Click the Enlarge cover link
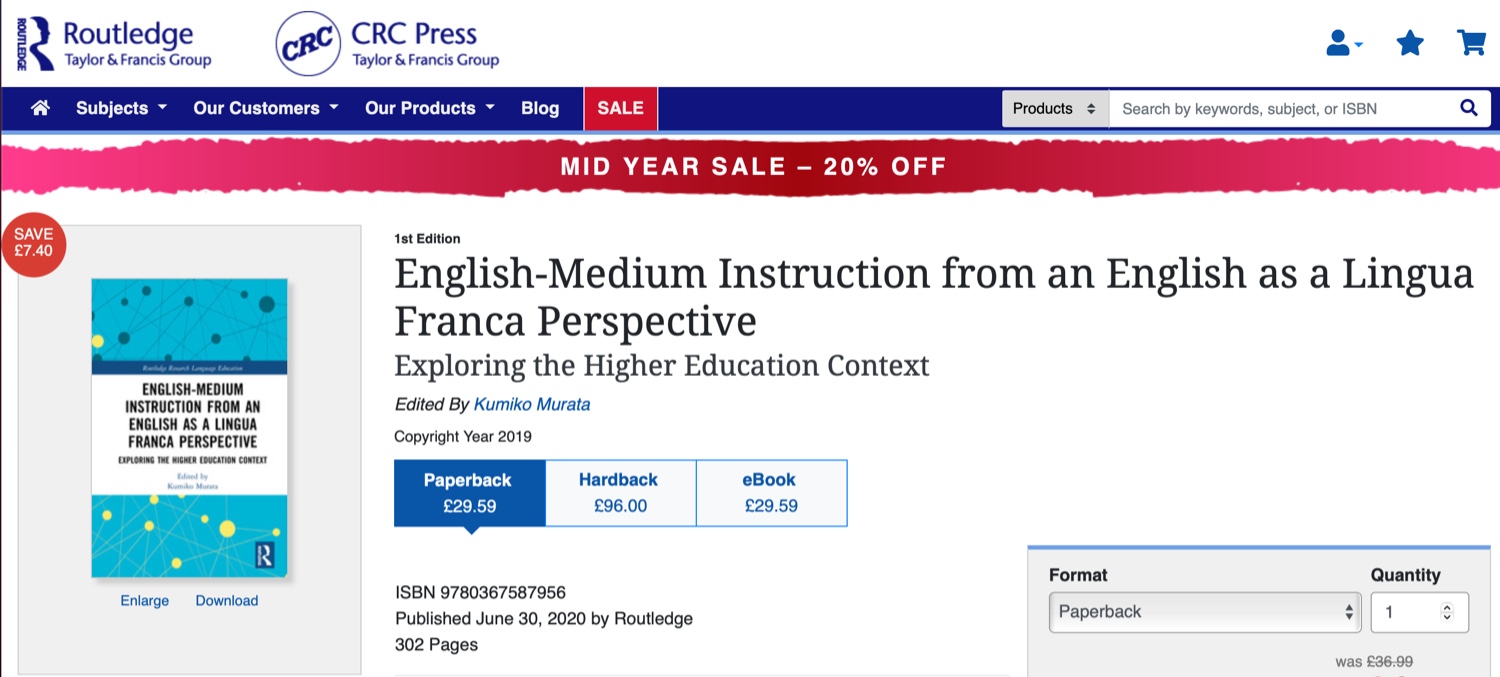 coord(145,601)
